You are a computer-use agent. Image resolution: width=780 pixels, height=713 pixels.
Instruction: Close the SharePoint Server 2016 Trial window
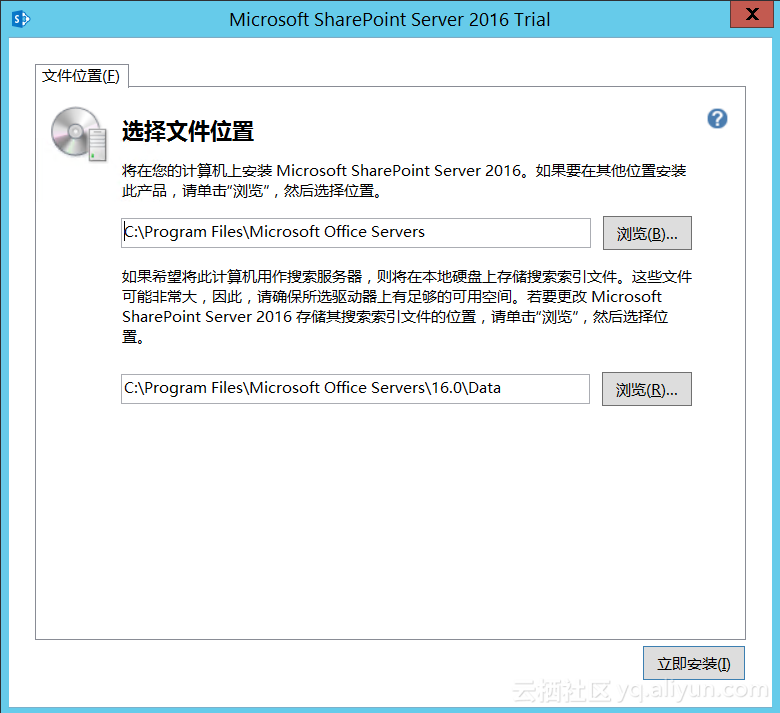click(752, 14)
